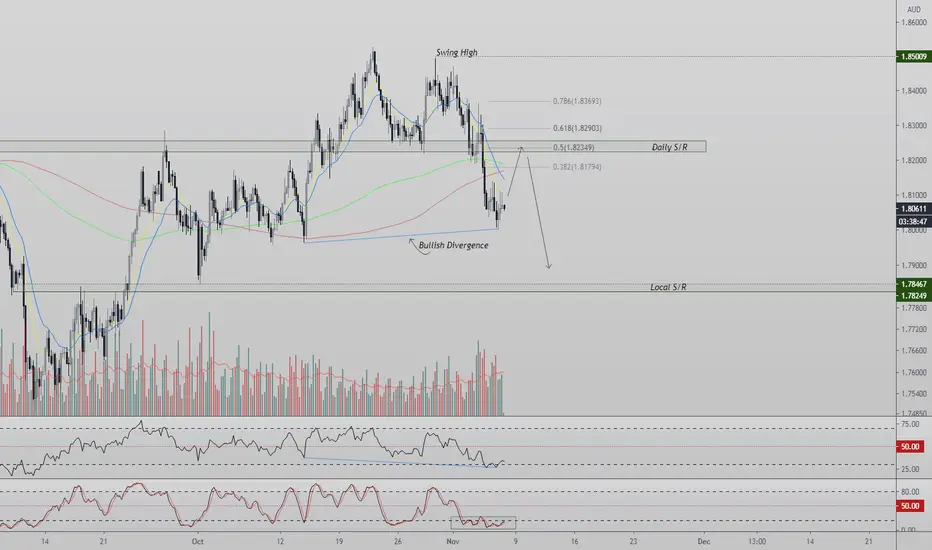Image resolution: width=932 pixels, height=550 pixels.
Task: Click the 1.77800 price axis value
Action: (x=914, y=307)
